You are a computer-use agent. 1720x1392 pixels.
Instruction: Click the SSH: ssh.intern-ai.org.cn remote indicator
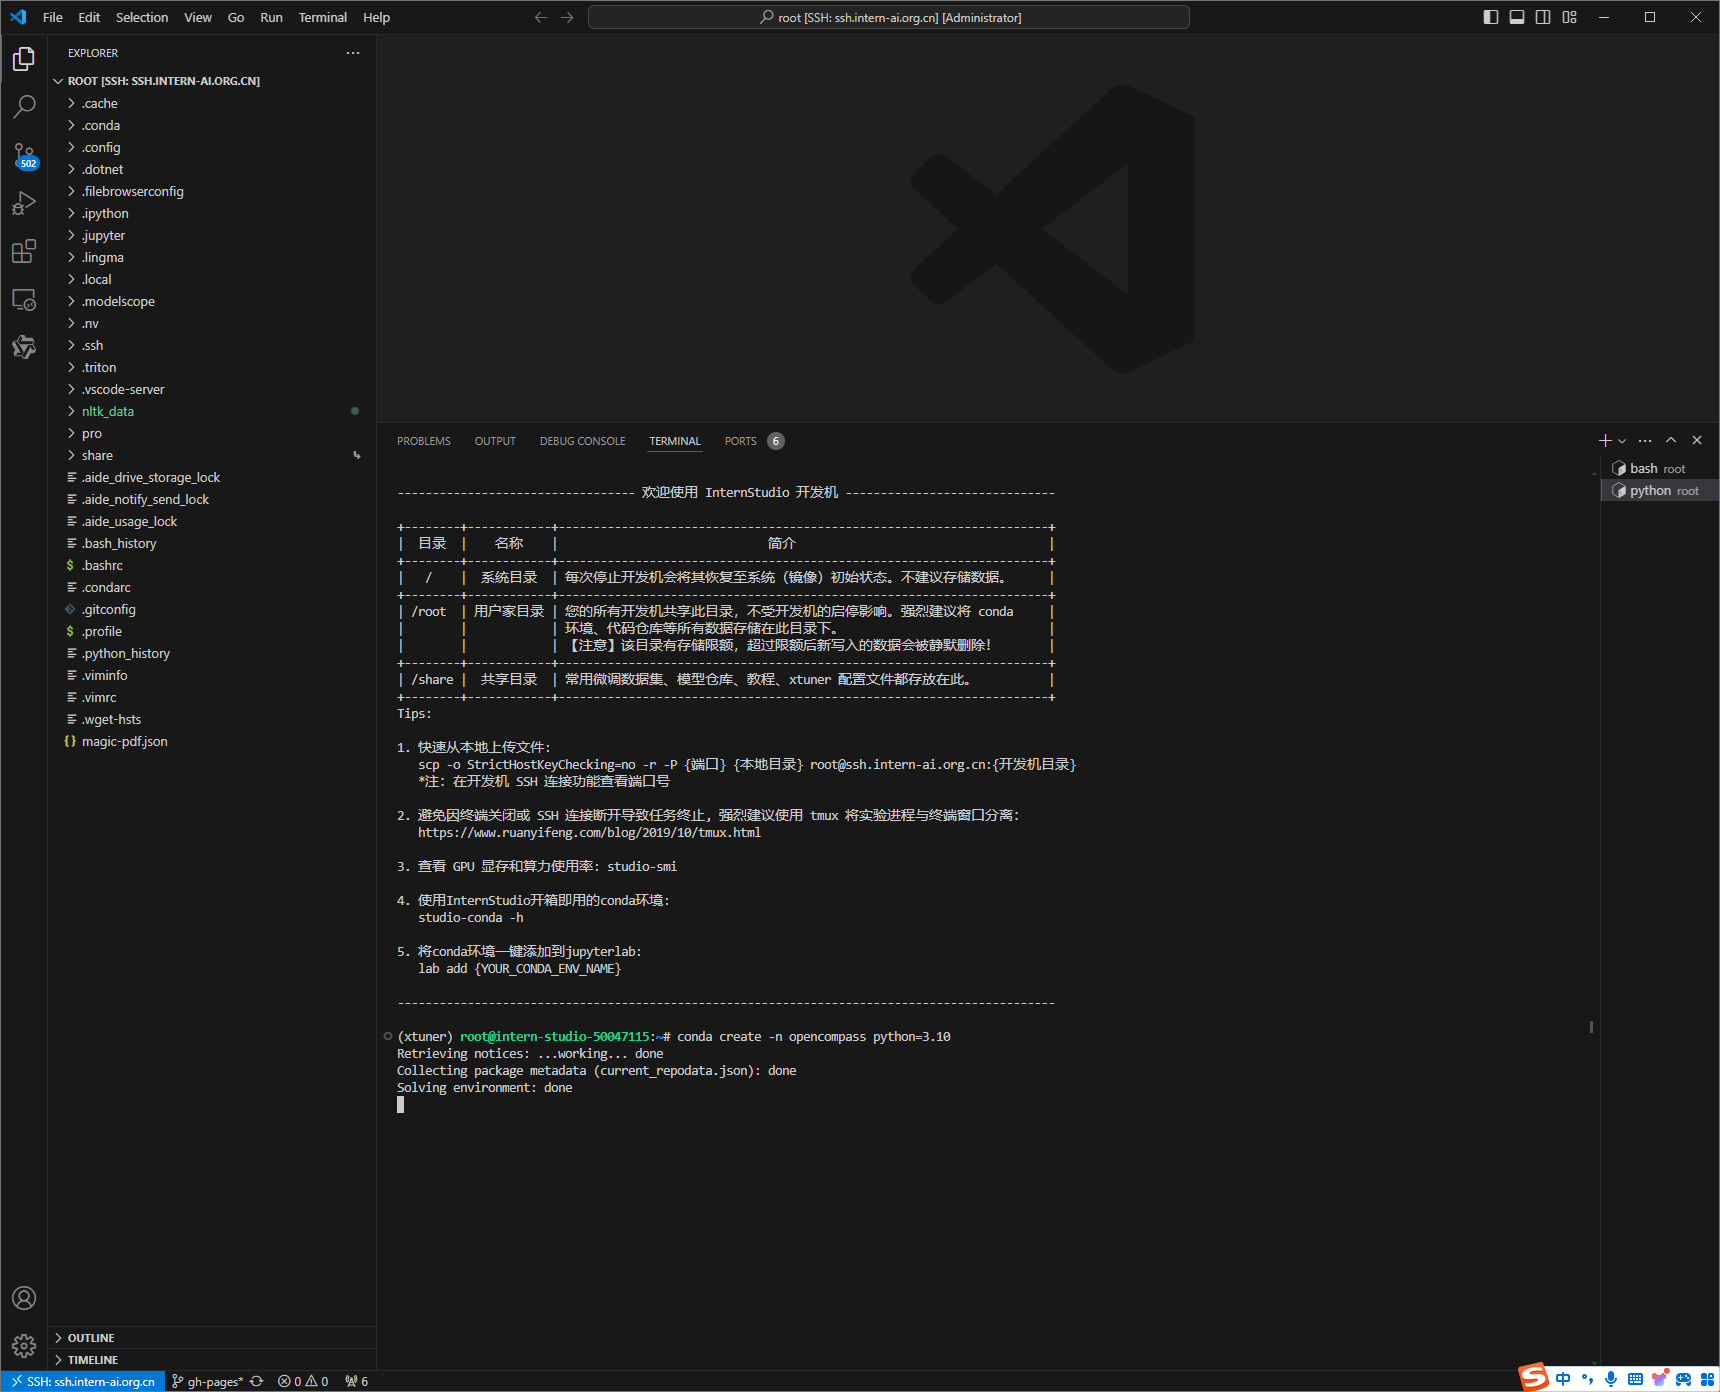[x=83, y=1381]
